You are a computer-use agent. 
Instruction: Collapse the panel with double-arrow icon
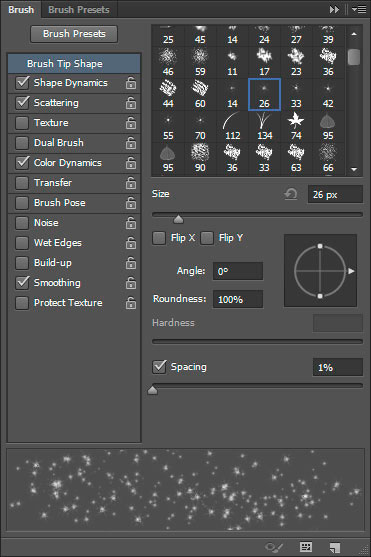point(334,10)
